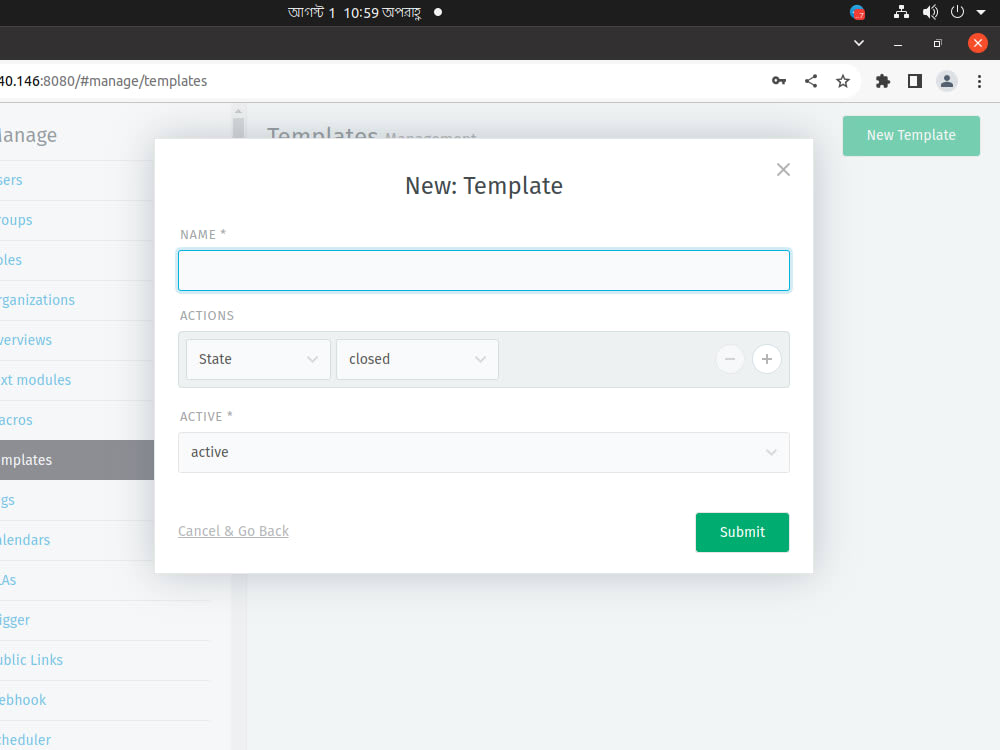Open Scheduler from the sidebar menu

26,740
